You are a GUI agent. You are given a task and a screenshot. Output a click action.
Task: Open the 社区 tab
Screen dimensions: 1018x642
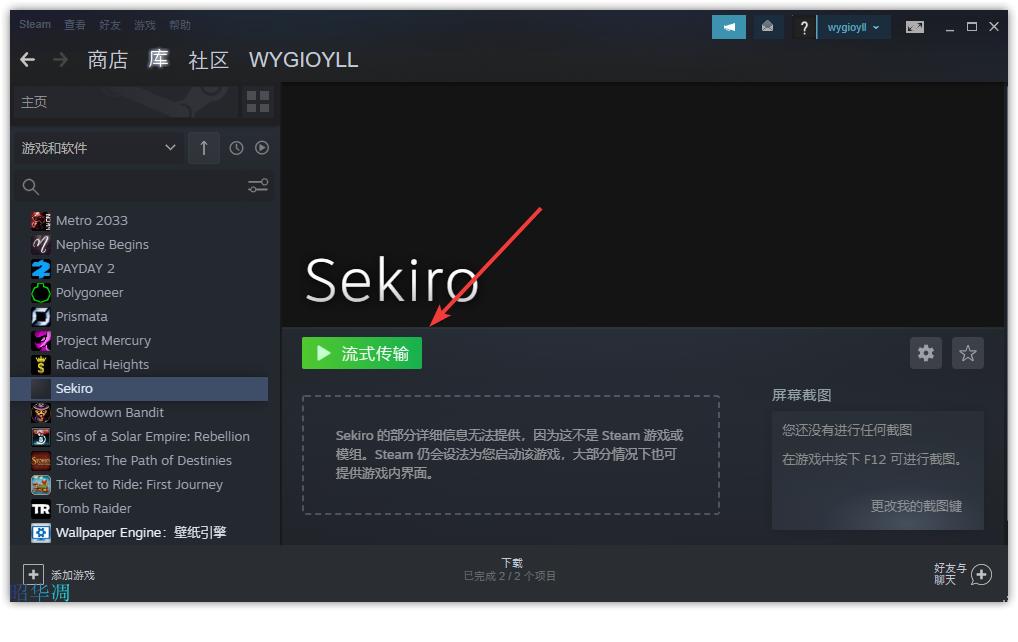[207, 60]
